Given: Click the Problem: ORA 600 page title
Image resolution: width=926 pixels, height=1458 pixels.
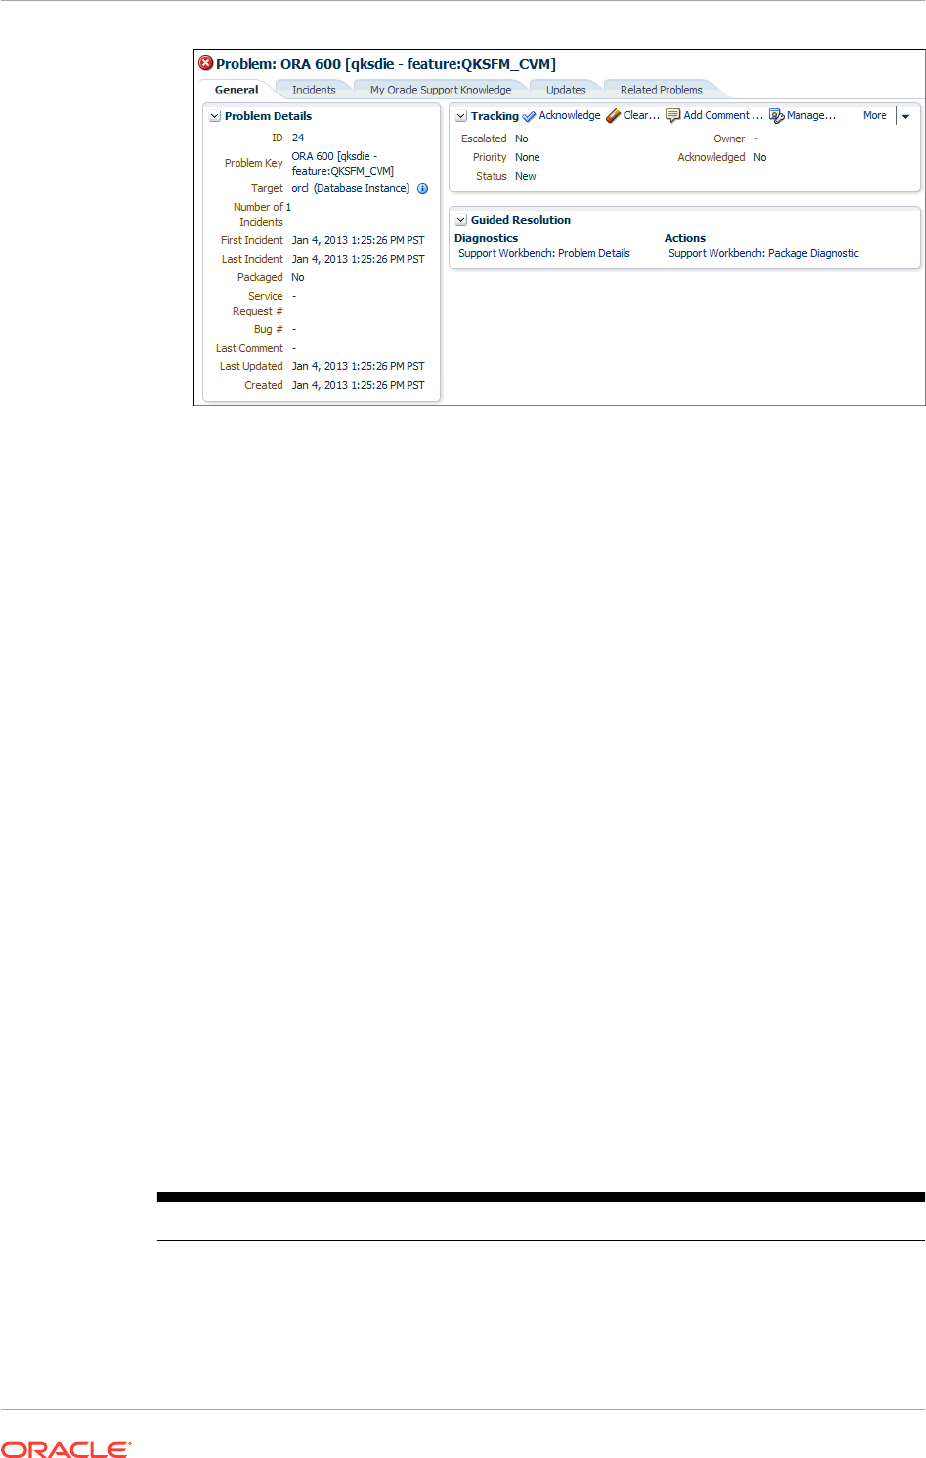Looking at the screenshot, I should pyautogui.click(x=386, y=64).
